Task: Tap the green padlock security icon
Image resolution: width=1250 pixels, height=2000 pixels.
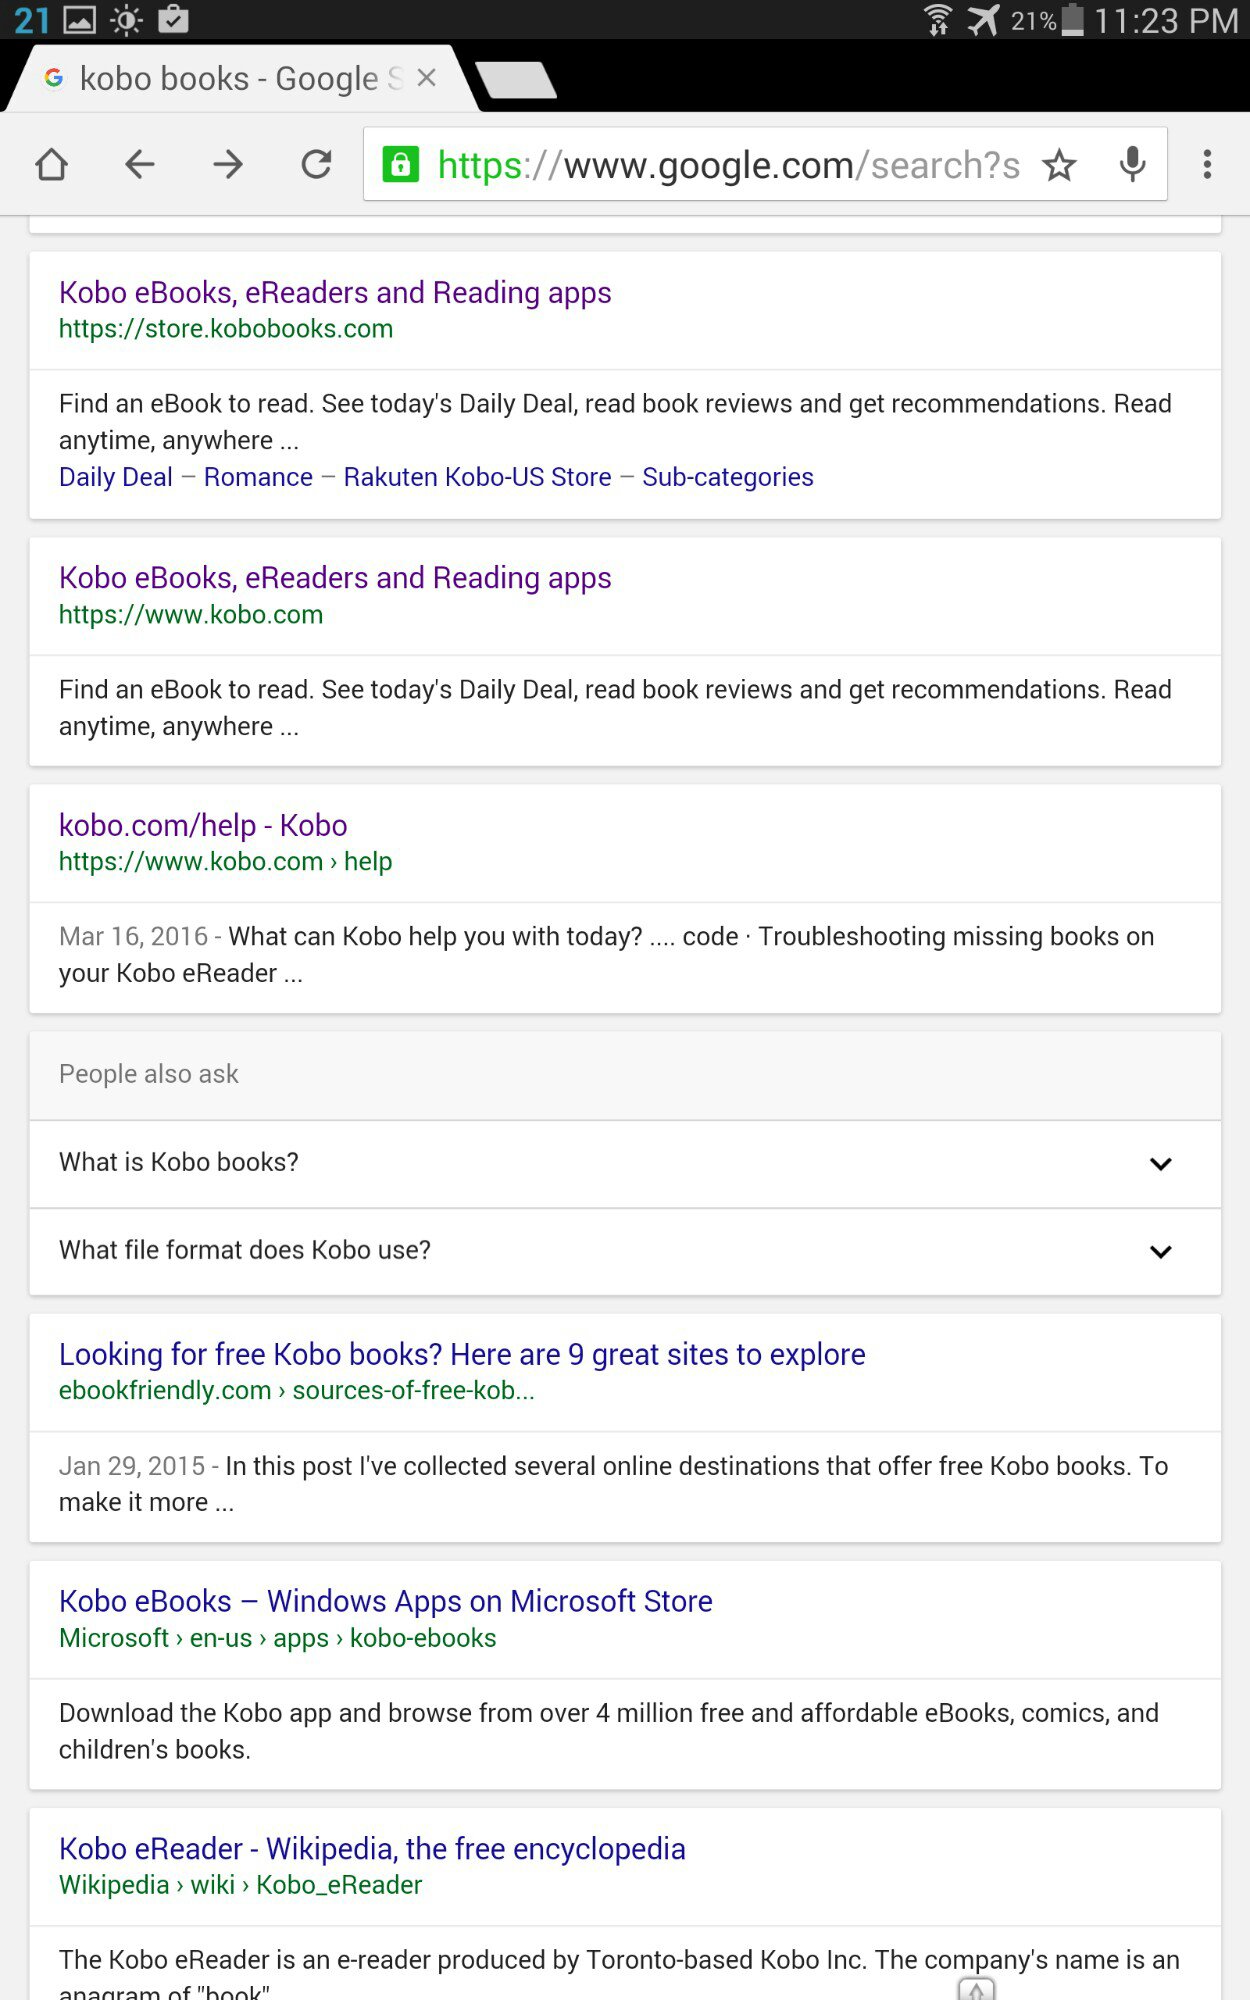Action: click(401, 165)
